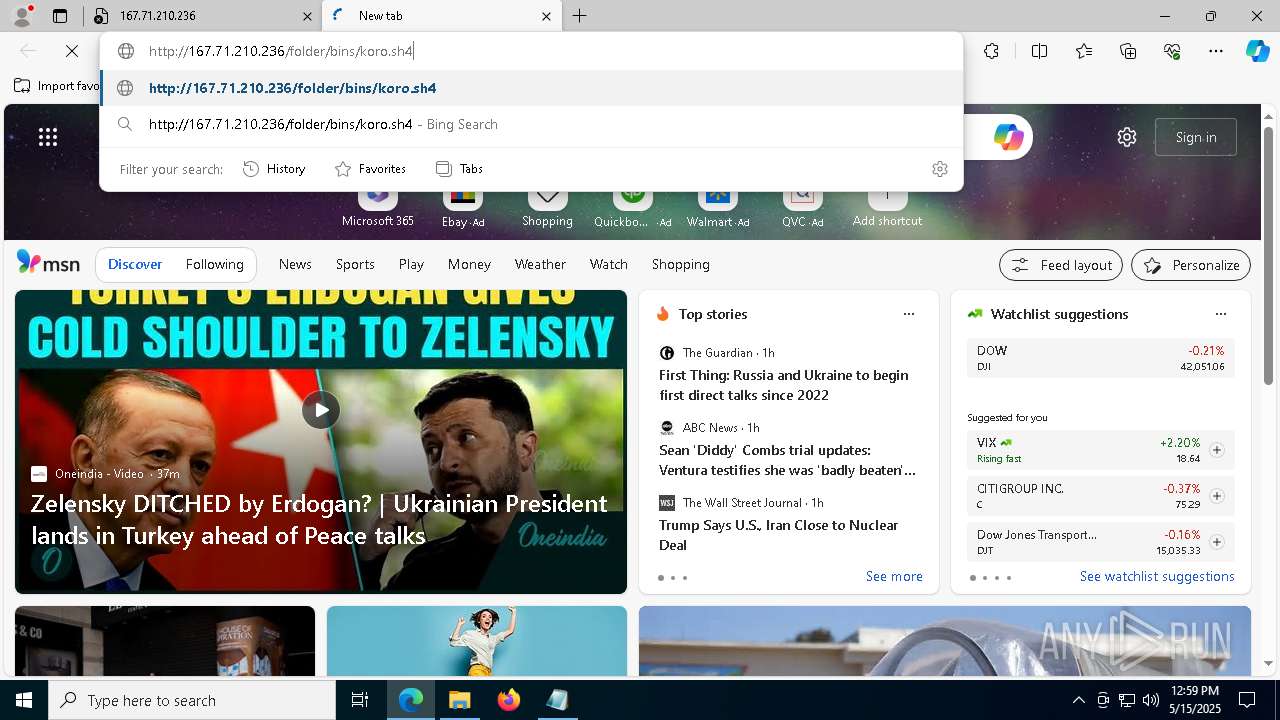Image resolution: width=1280 pixels, height=720 pixels.
Task: Open the Watch menu item
Action: coord(608,264)
